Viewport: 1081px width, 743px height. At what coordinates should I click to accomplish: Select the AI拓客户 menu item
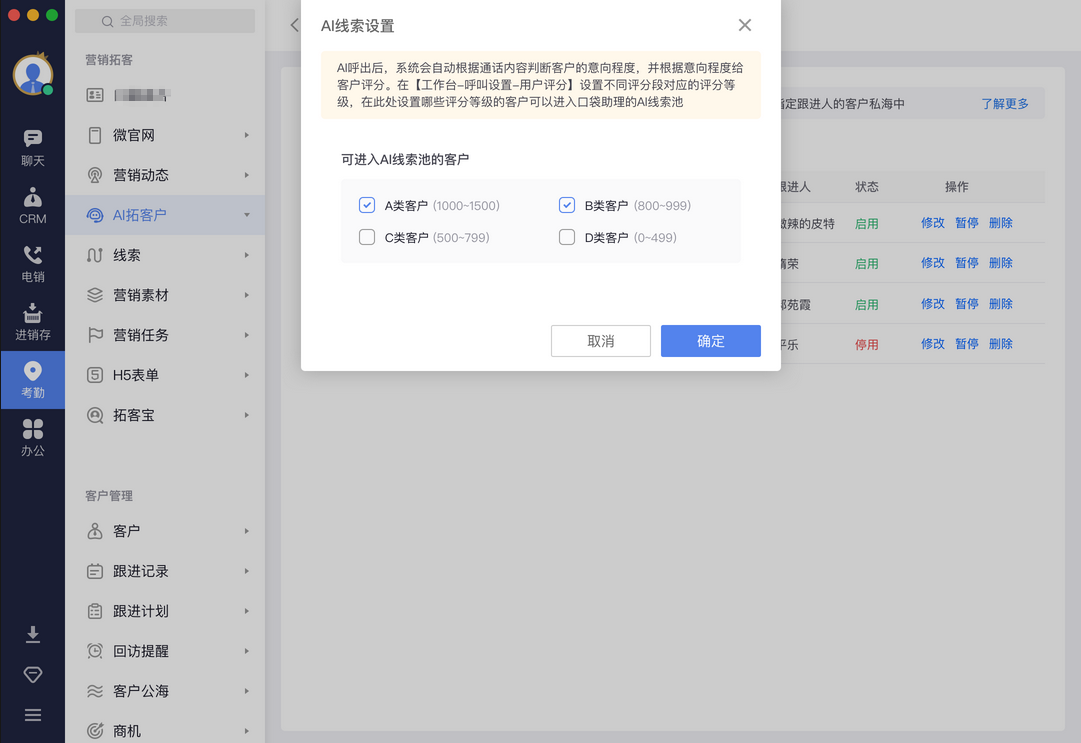click(x=165, y=215)
